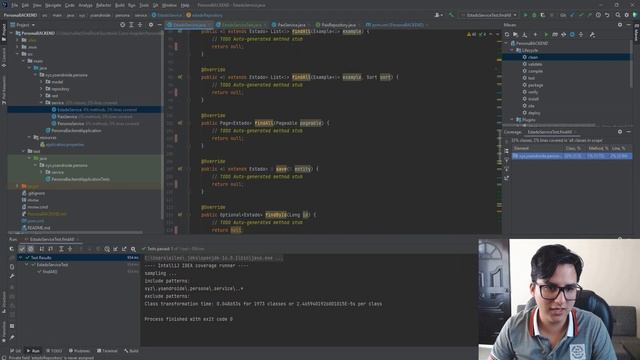Run EstadoServiceTest configuration green arrow
640x360 pixels.
click(525, 15)
